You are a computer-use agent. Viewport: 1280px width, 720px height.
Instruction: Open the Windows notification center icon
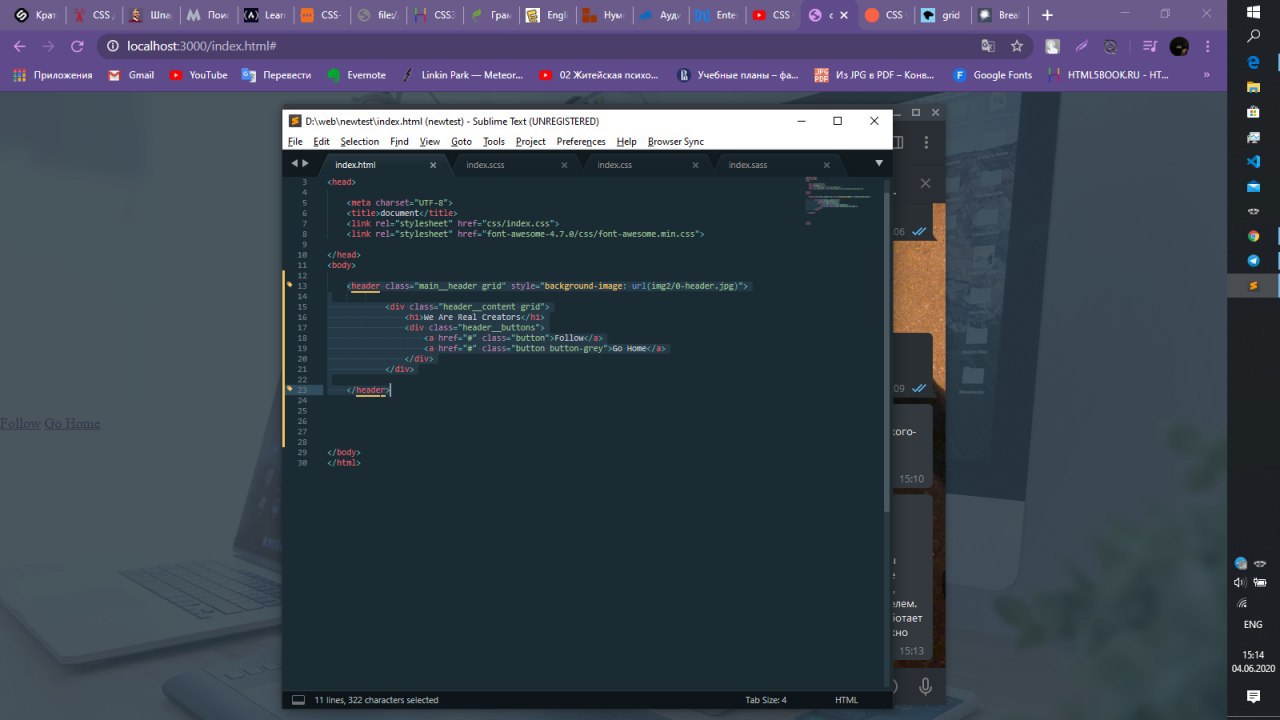pyautogui.click(x=1253, y=696)
